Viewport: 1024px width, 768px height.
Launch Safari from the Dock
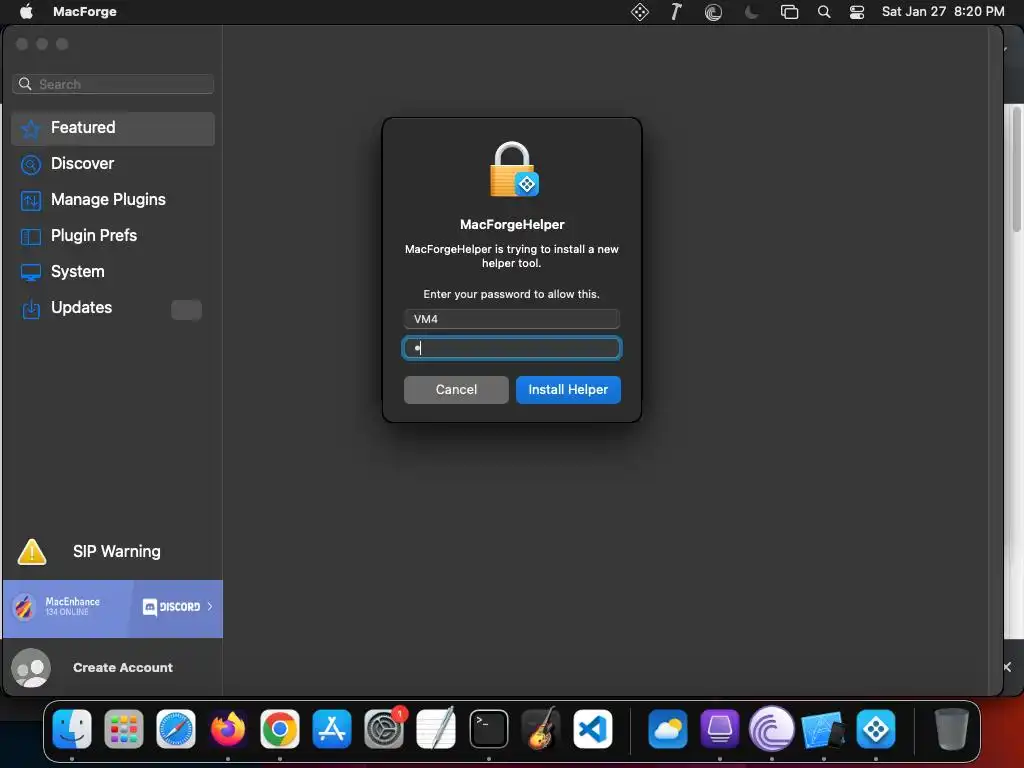coord(176,729)
